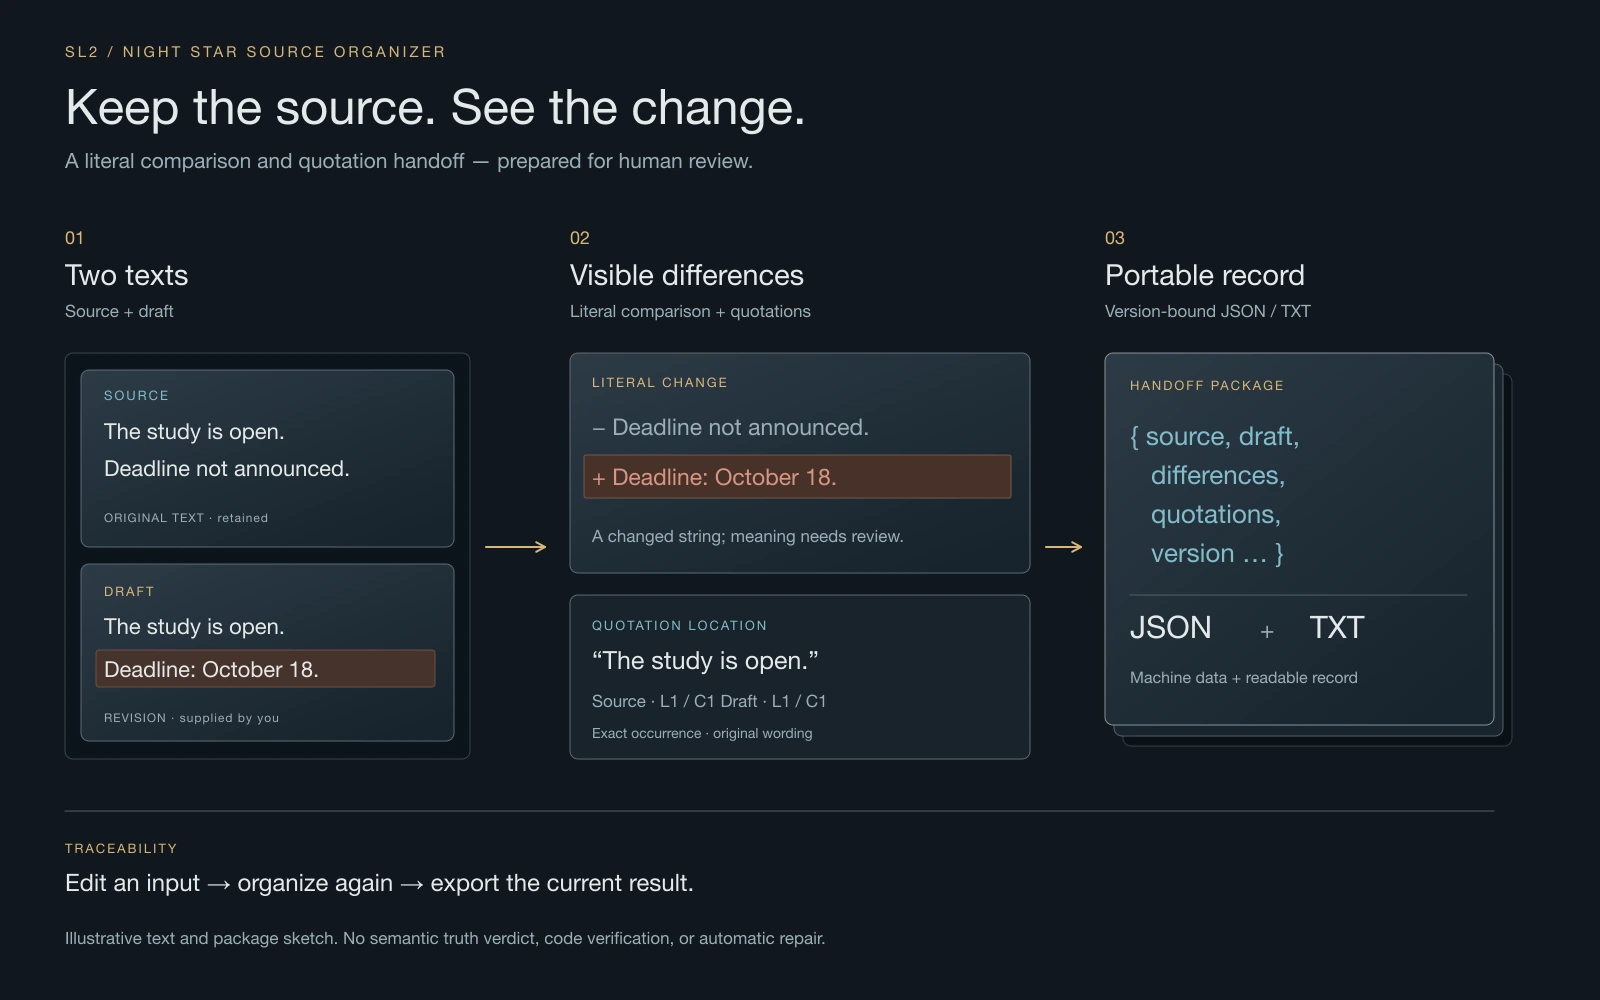This screenshot has width=1600, height=1000.
Task: Click the "Literal comparison + quotations" caption
Action: click(690, 311)
